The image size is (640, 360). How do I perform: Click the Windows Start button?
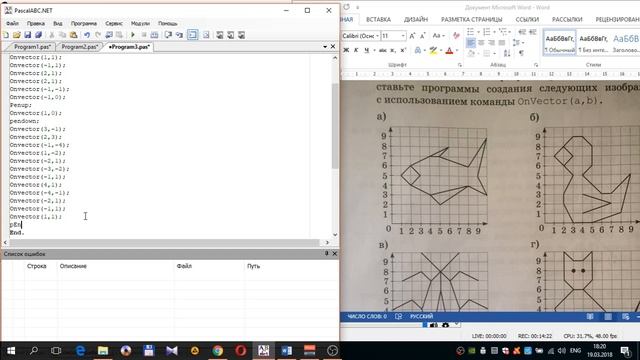11,351
